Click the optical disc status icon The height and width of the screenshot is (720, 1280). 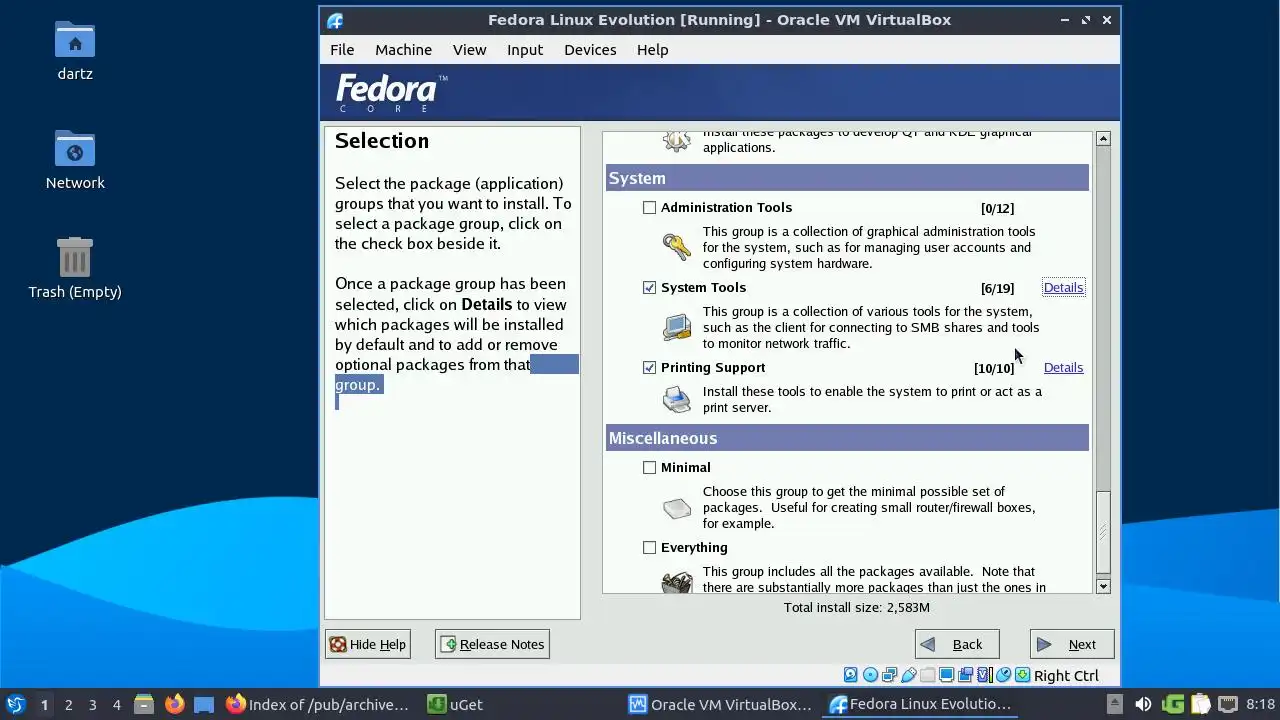click(871, 675)
